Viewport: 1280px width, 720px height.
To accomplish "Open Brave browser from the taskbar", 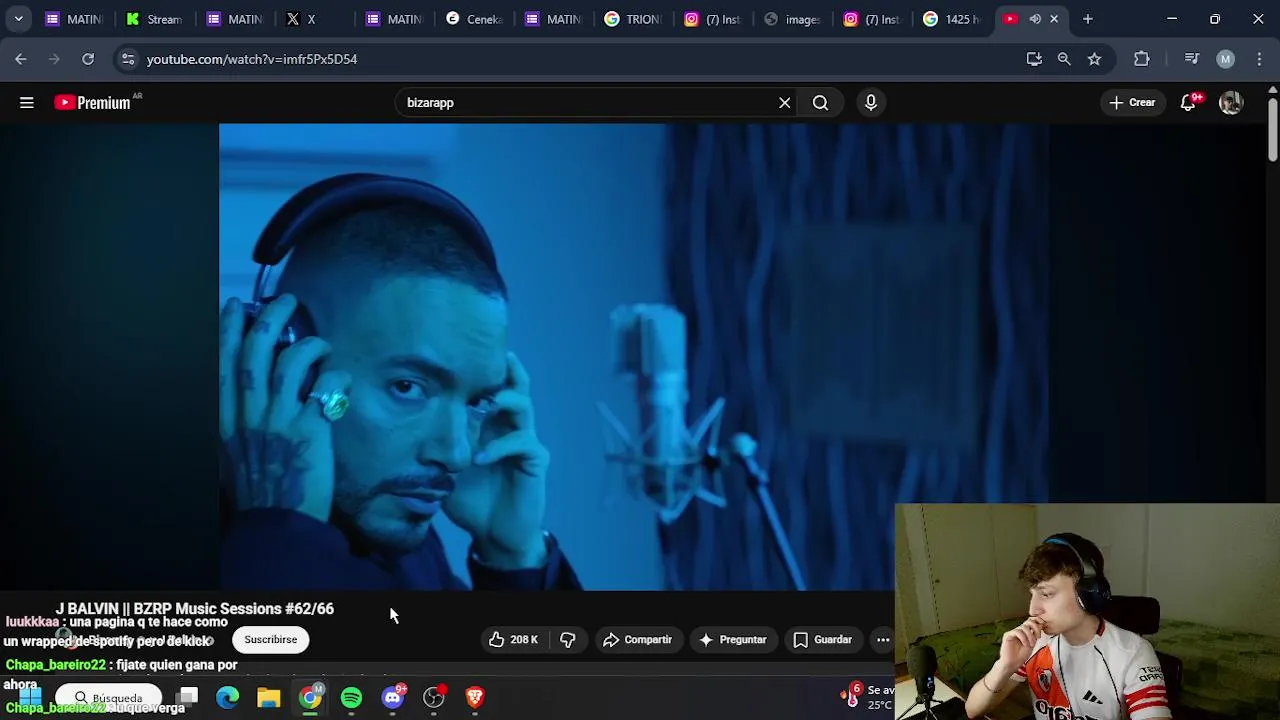I will pos(475,697).
